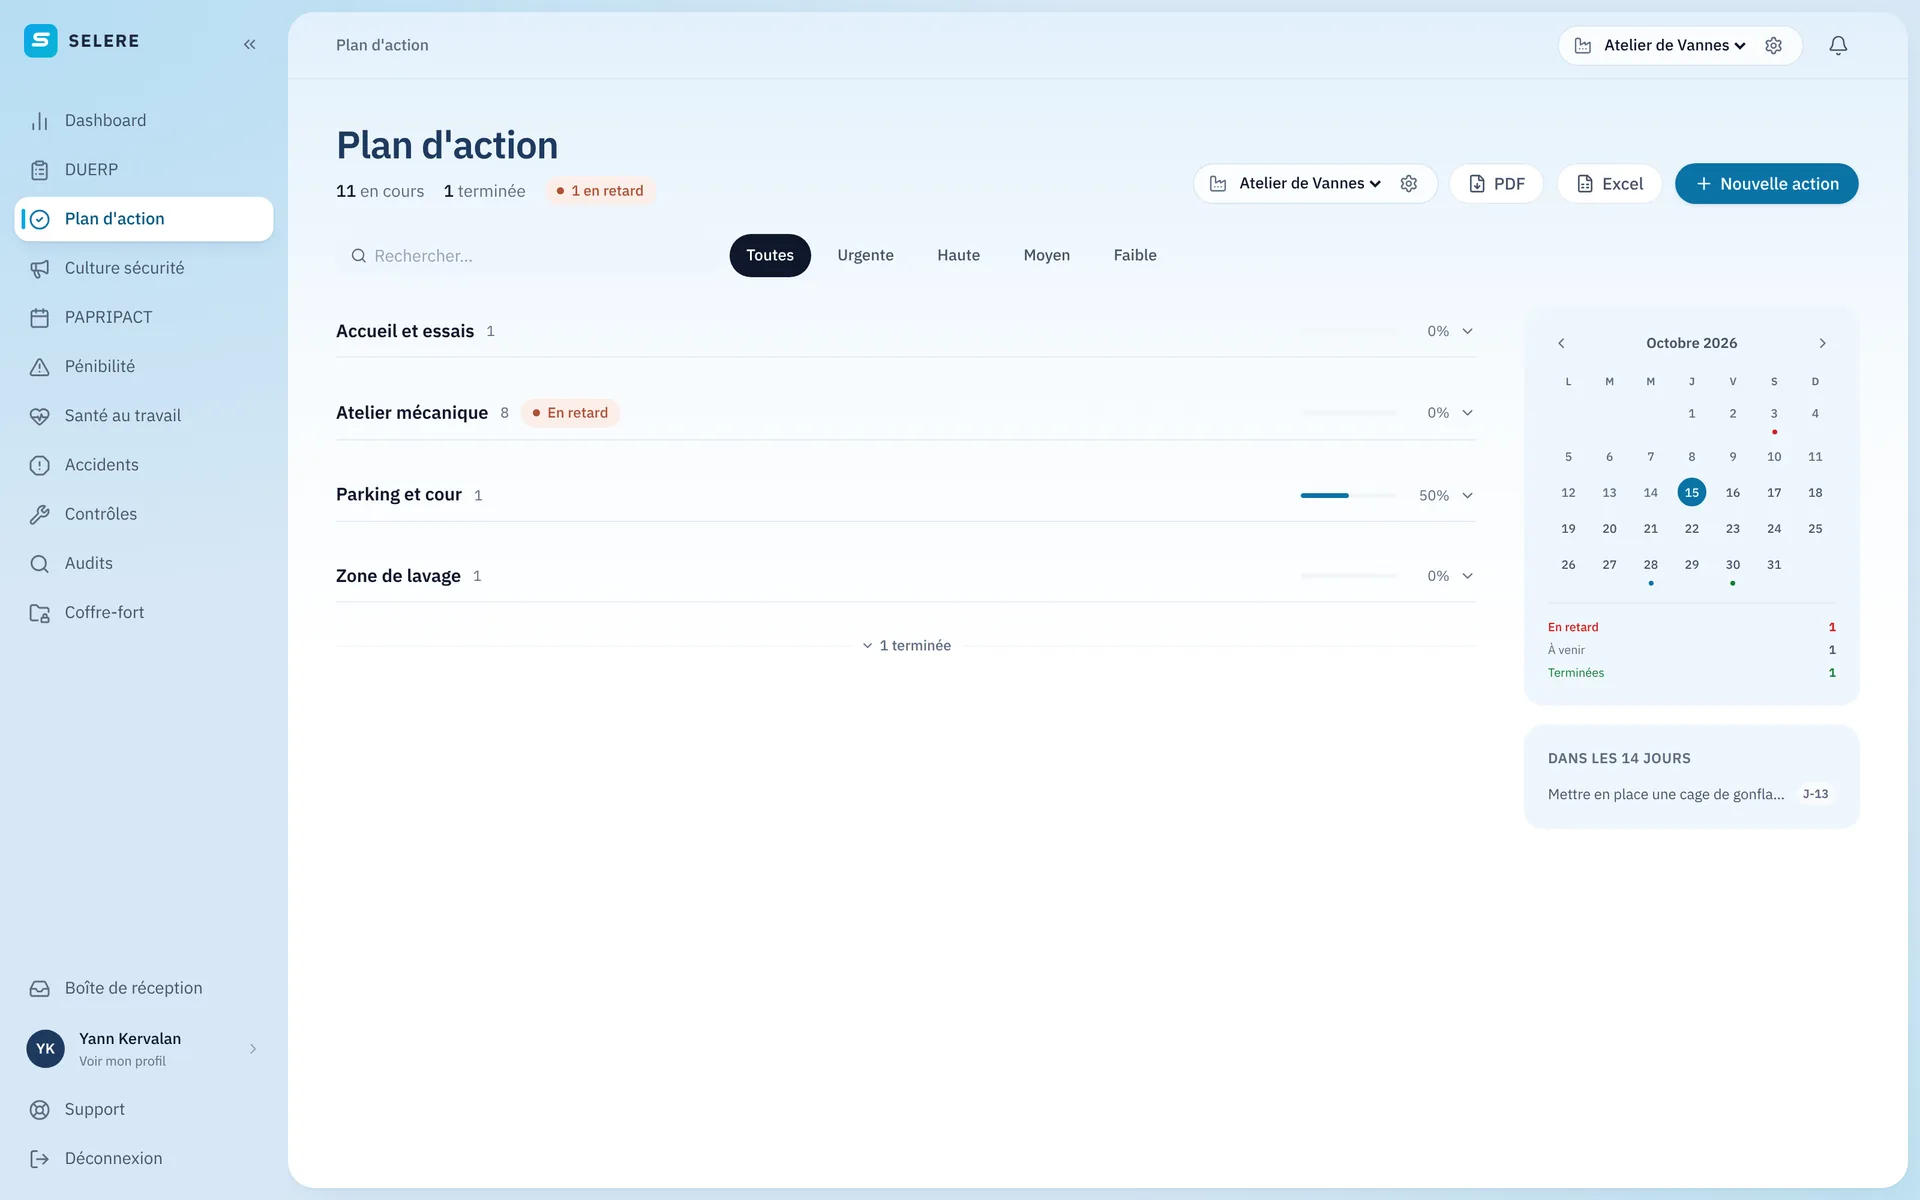Go to previous month in calendar
1920x1200 pixels.
pyautogui.click(x=1561, y=343)
